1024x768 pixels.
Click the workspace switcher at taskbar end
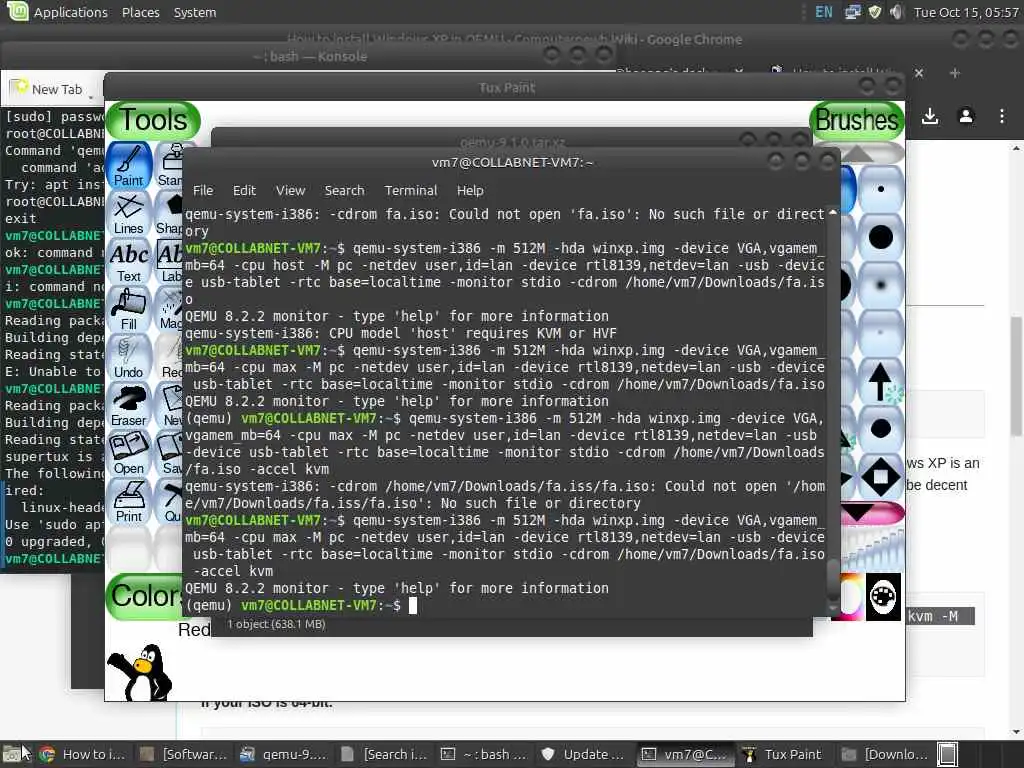click(948, 754)
